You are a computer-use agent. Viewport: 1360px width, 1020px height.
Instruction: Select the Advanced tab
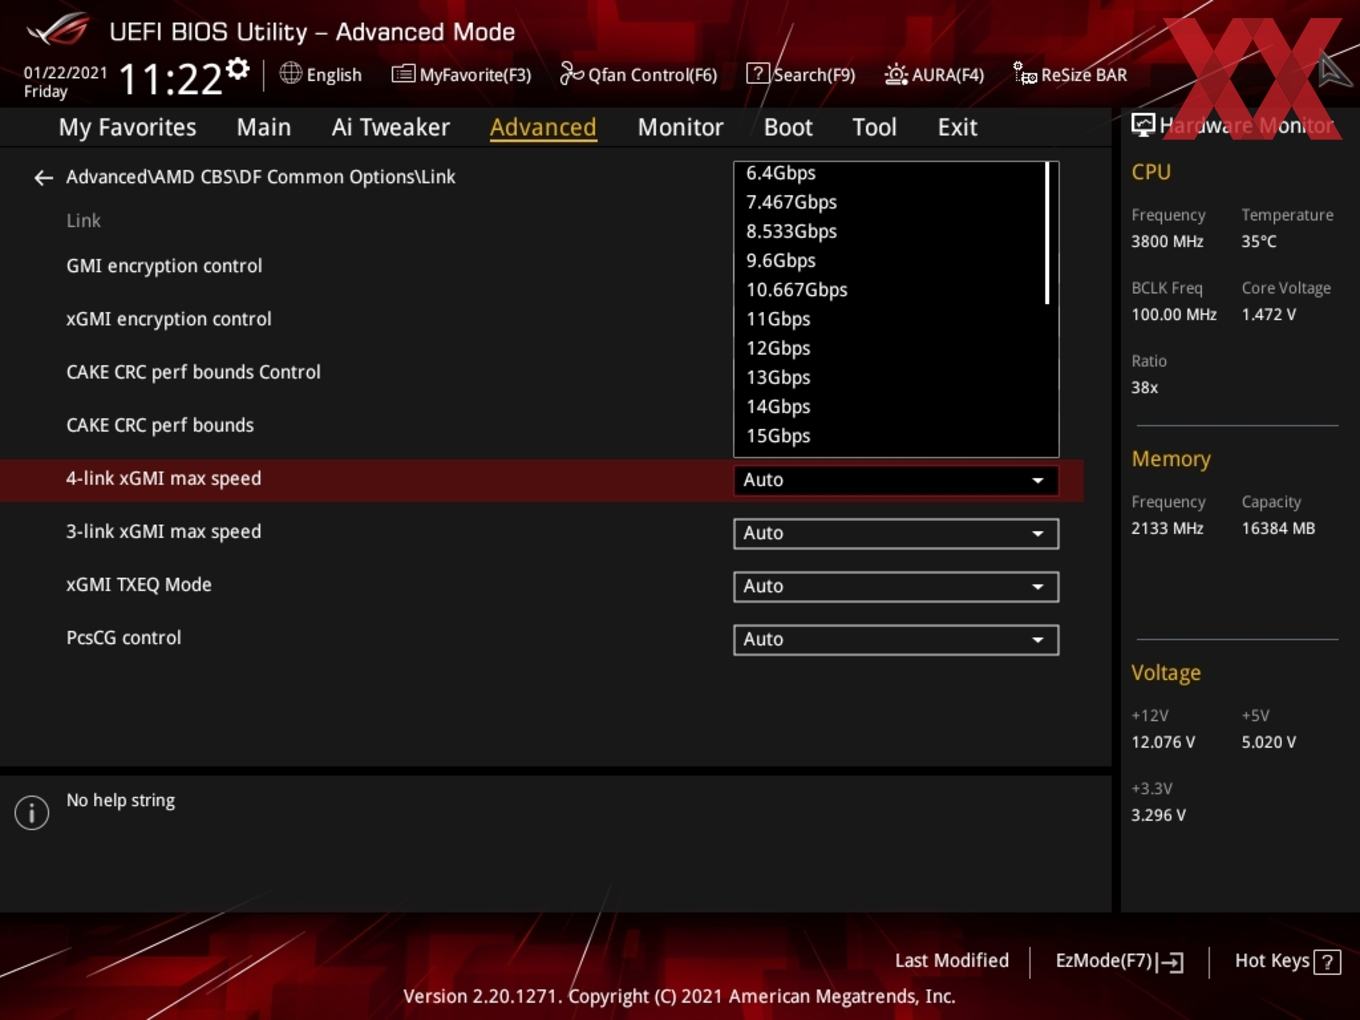point(543,128)
